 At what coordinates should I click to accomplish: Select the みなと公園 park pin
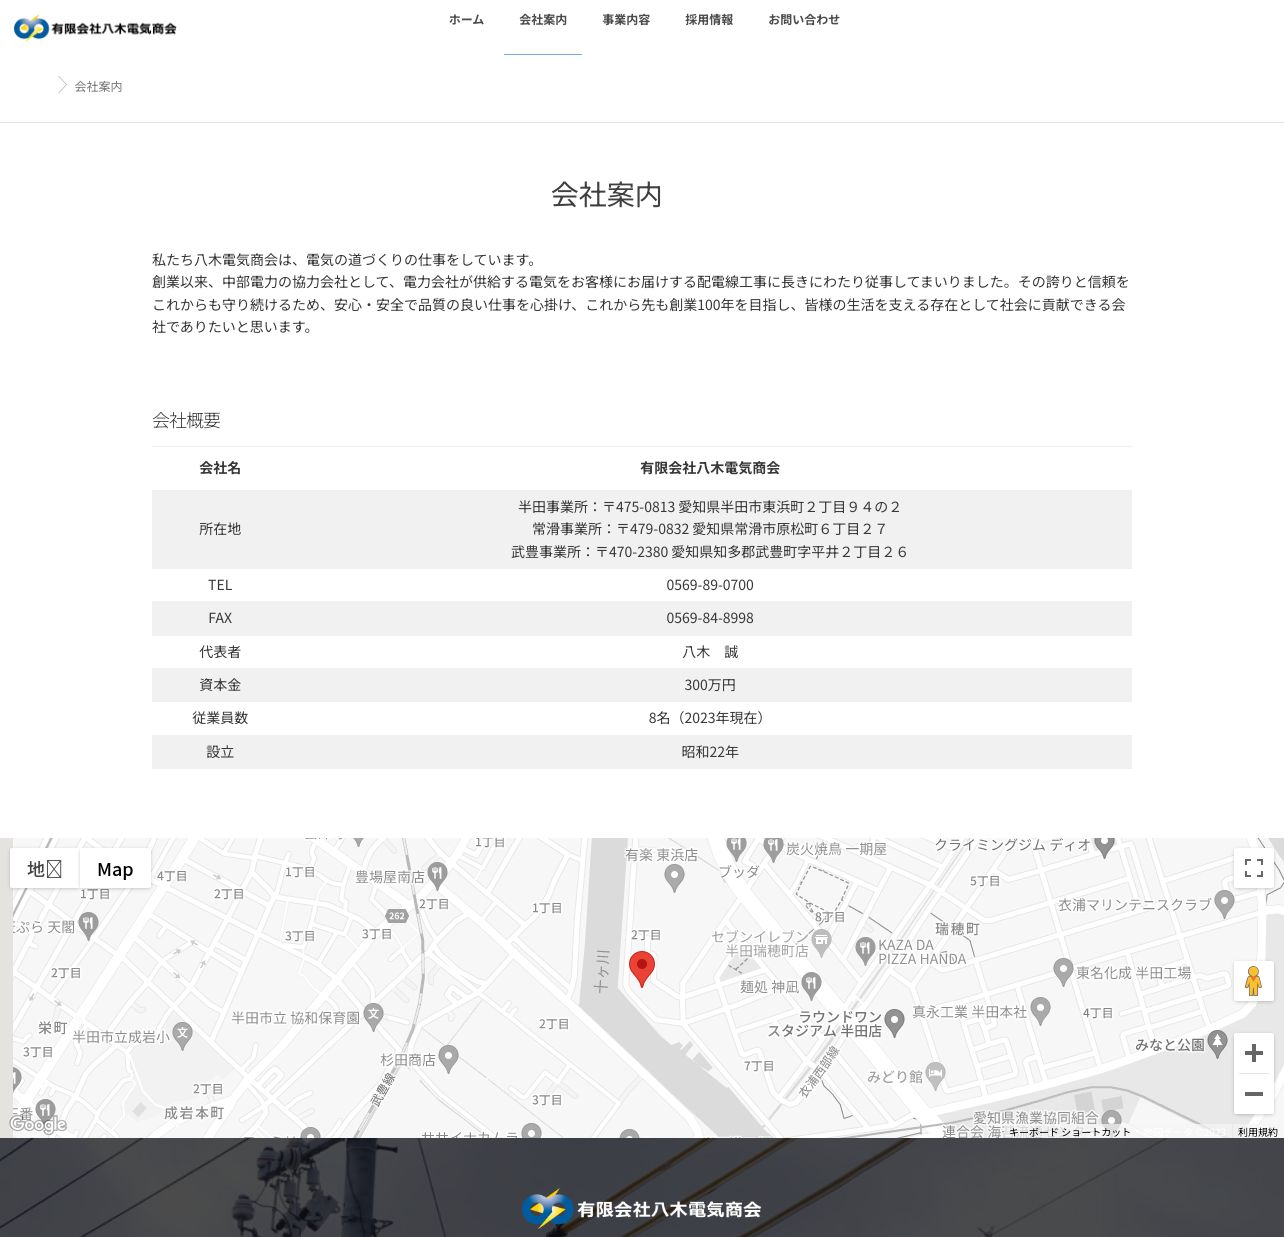pos(1218,1043)
